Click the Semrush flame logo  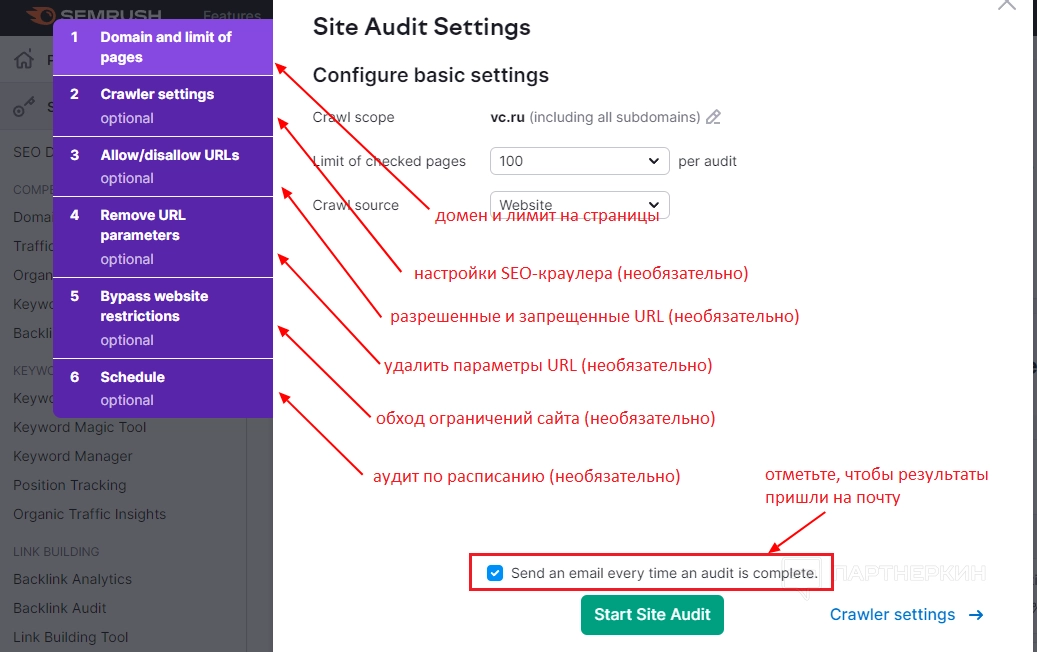point(40,15)
